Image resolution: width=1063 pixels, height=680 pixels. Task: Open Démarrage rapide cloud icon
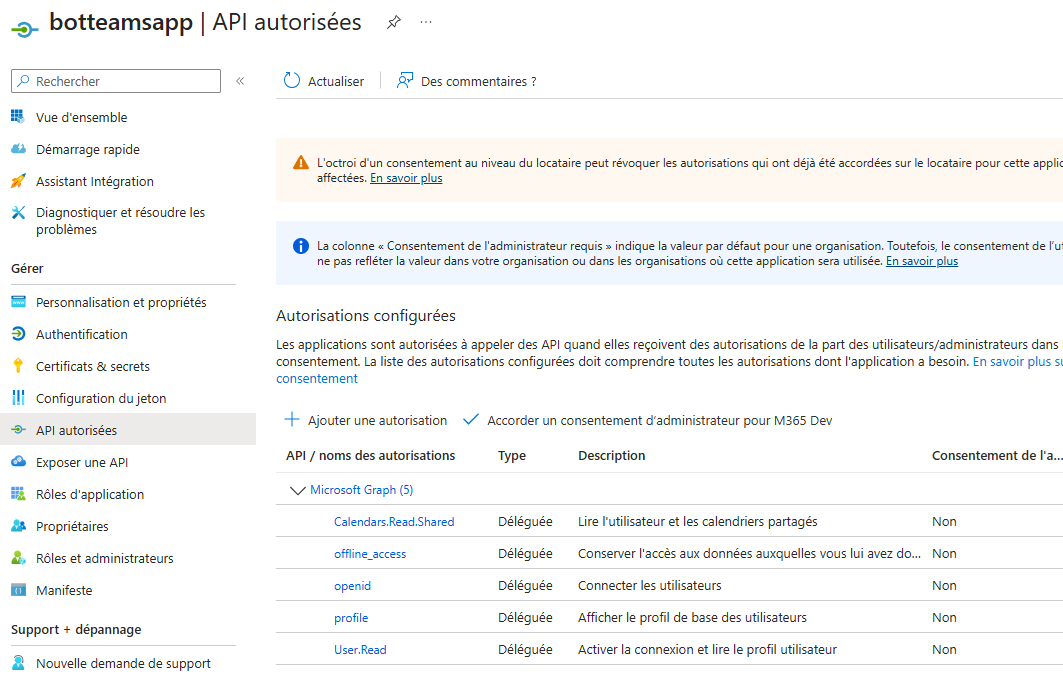pos(18,149)
